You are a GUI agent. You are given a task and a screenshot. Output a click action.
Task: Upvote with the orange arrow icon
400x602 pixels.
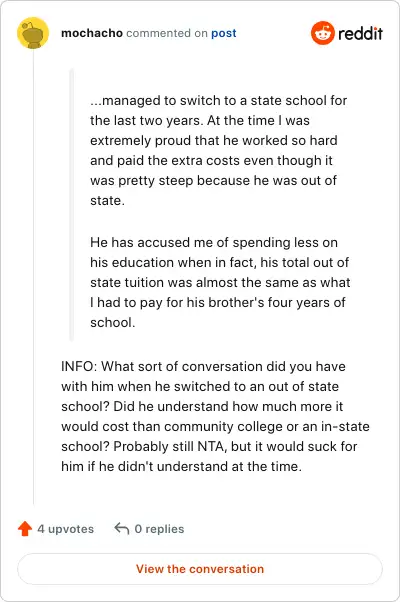click(x=25, y=528)
